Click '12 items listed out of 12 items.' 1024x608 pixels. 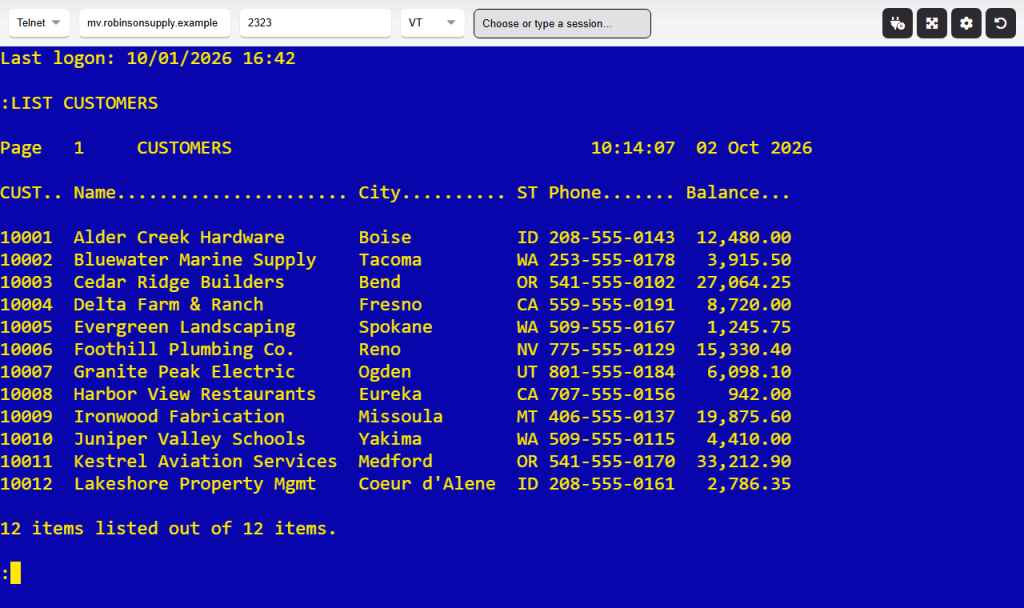(168, 528)
